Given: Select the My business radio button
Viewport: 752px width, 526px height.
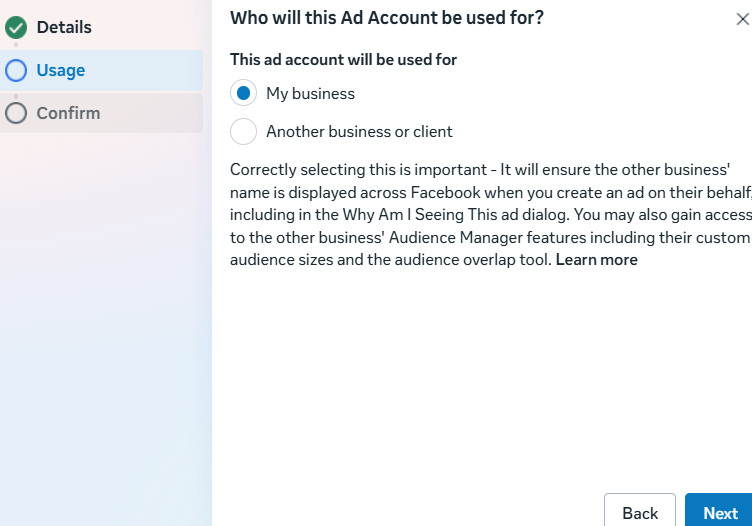Looking at the screenshot, I should coord(243,94).
